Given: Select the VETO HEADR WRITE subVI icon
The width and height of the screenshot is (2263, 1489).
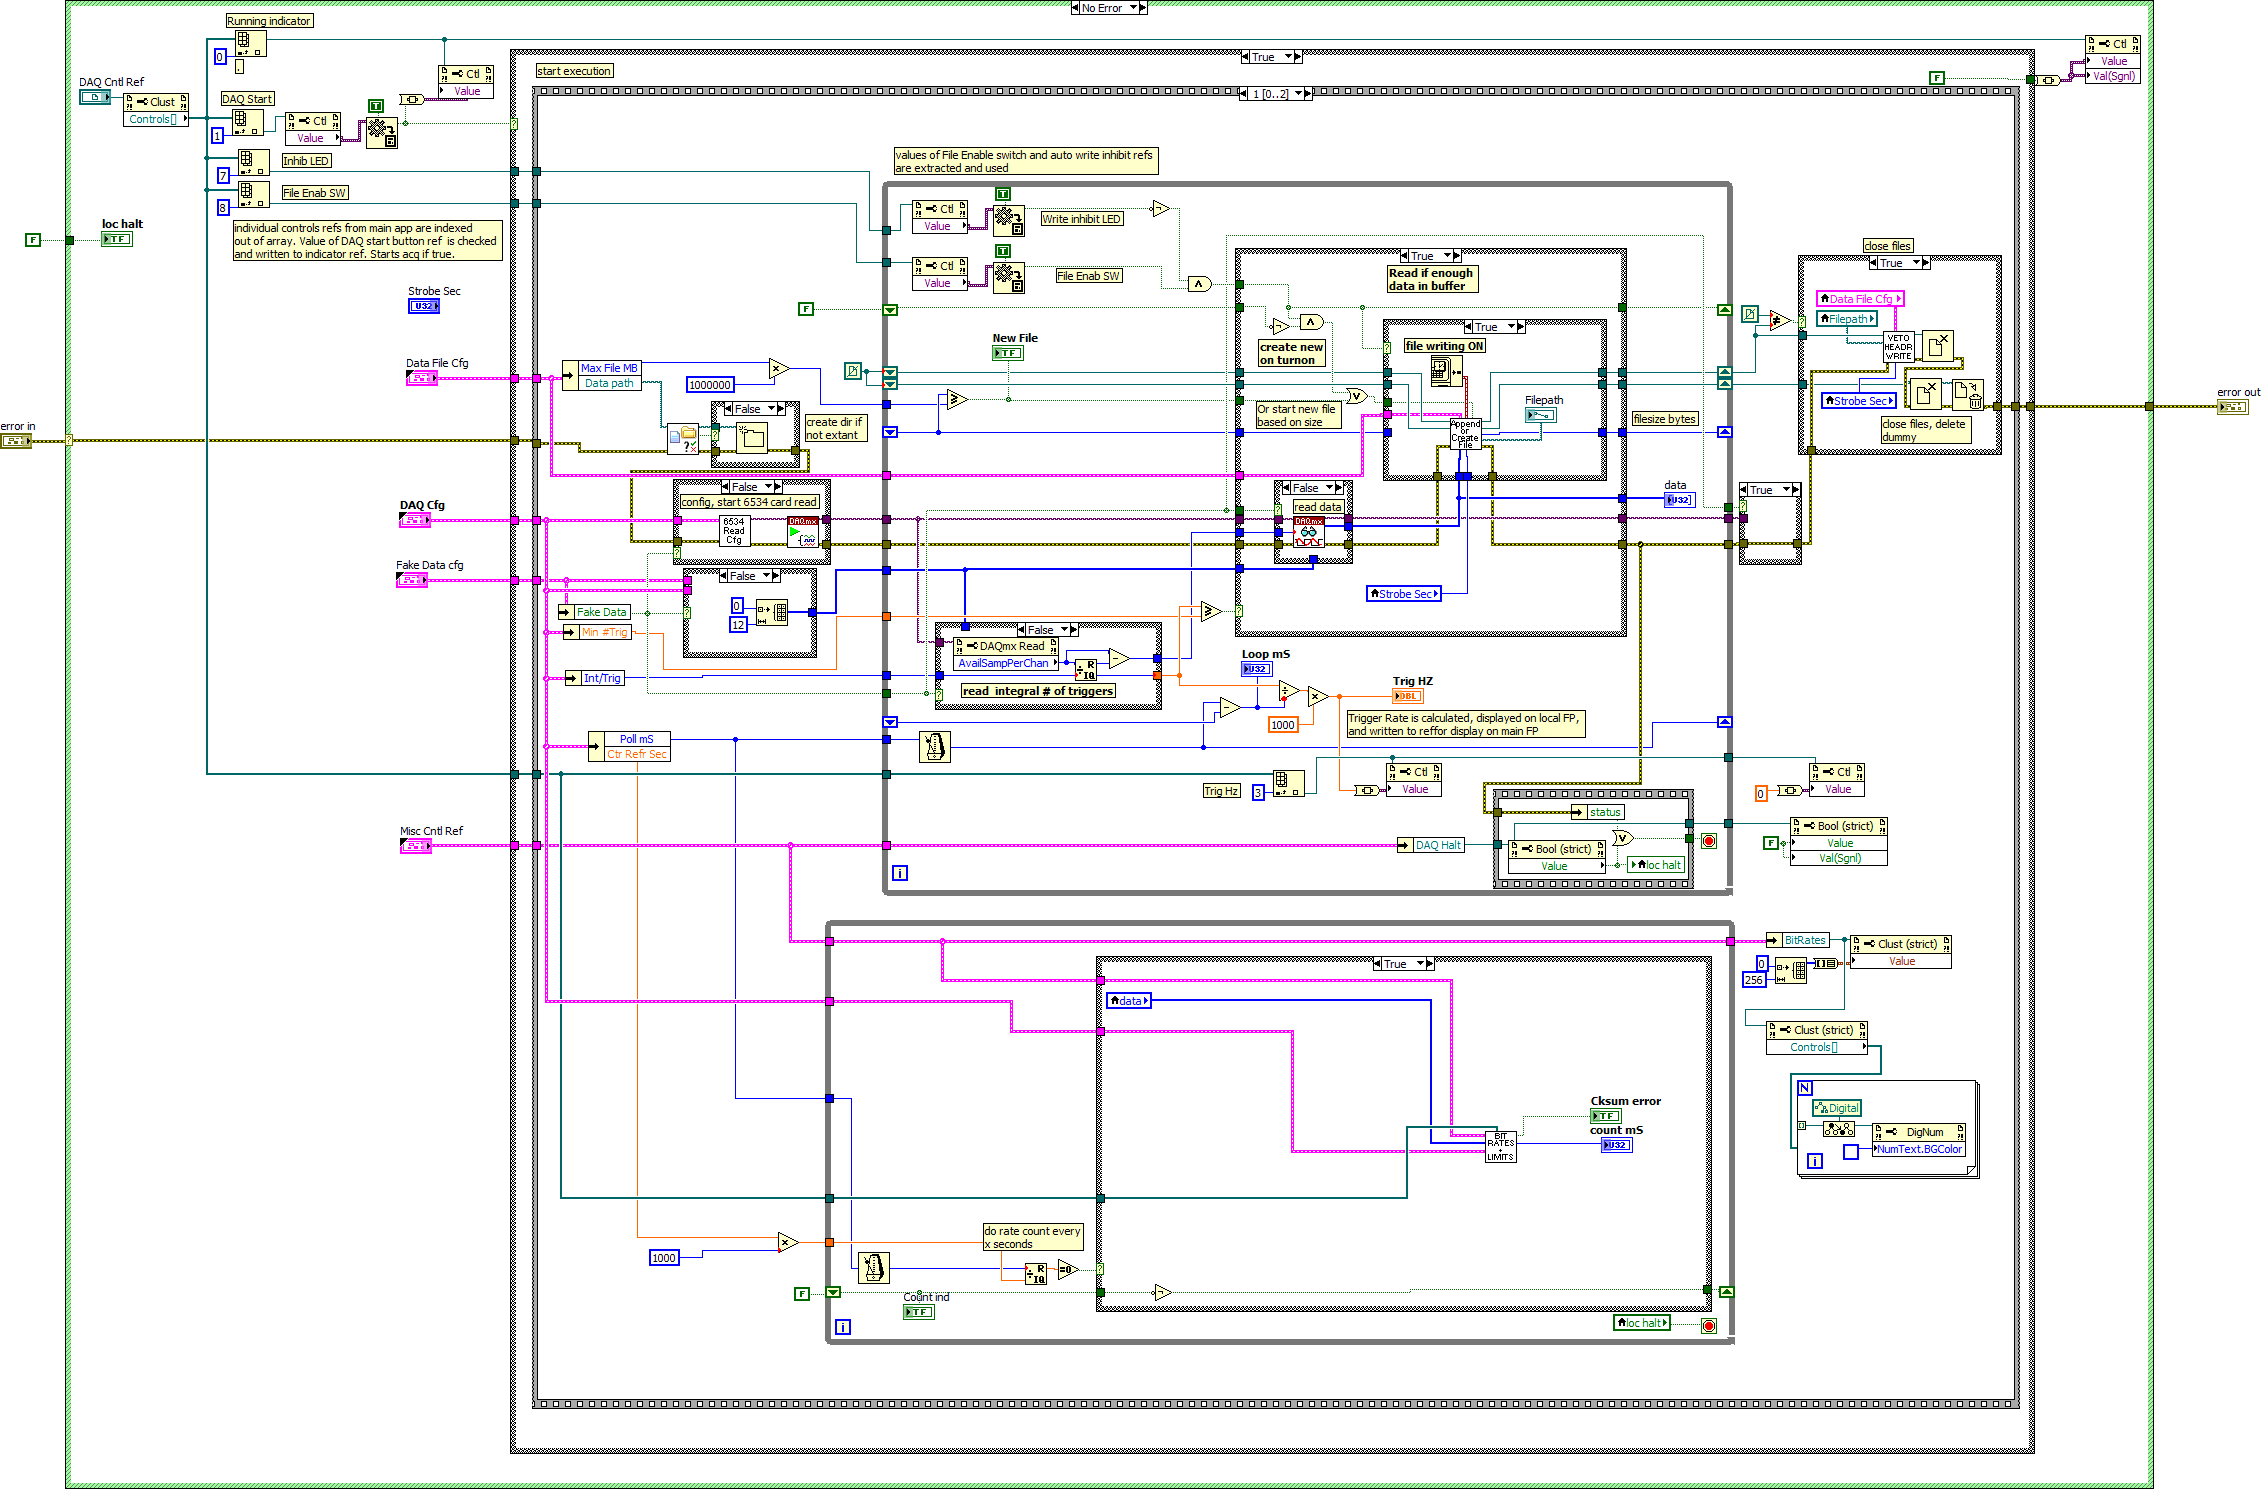Looking at the screenshot, I should [1898, 347].
